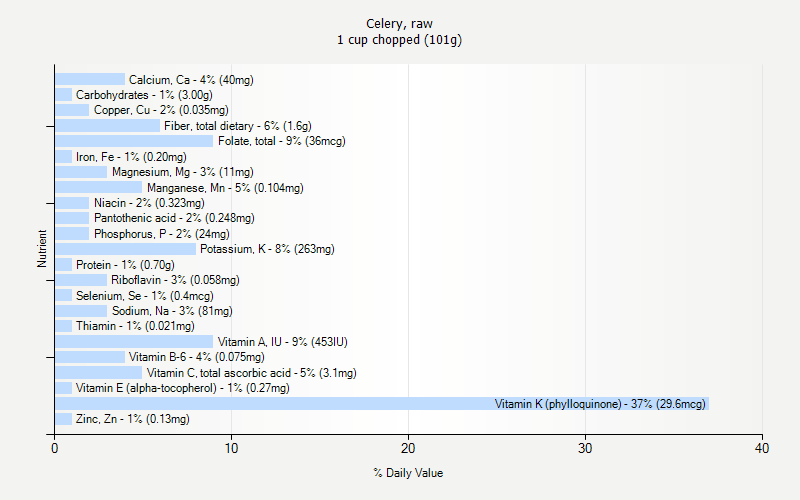Click the % Daily Value axis title
The image size is (800, 500).
[x=408, y=473]
